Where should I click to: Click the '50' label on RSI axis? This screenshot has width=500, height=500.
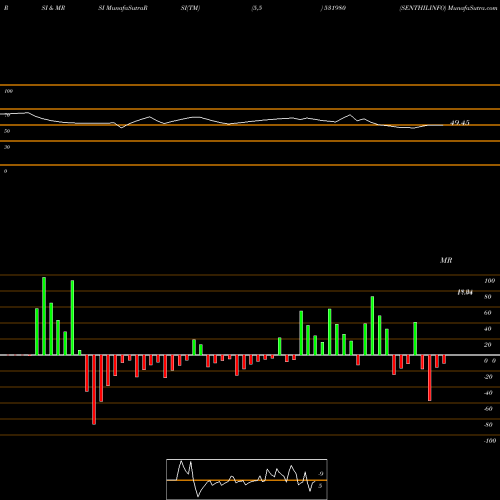(7, 131)
